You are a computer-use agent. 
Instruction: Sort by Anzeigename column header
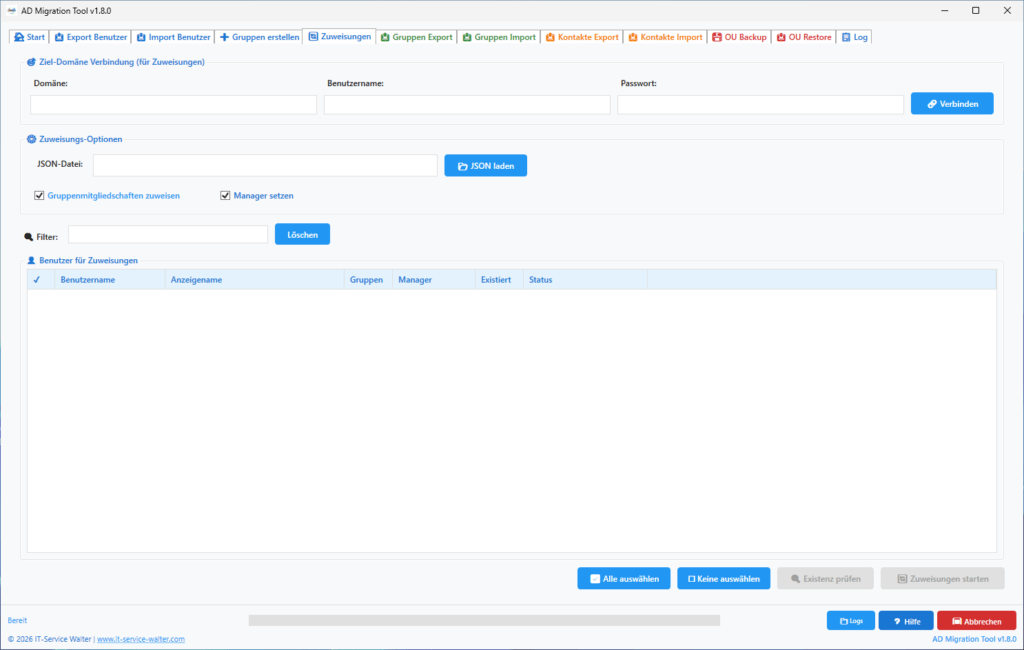click(255, 280)
